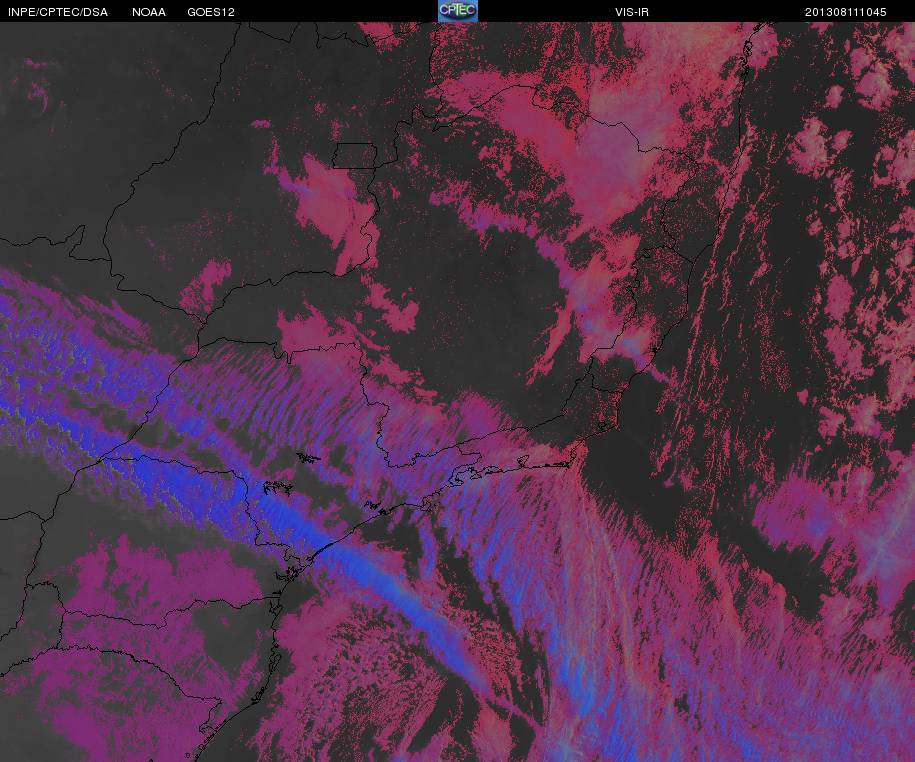The height and width of the screenshot is (762, 915).
Task: Click the NOAA label in header
Action: [x=149, y=12]
